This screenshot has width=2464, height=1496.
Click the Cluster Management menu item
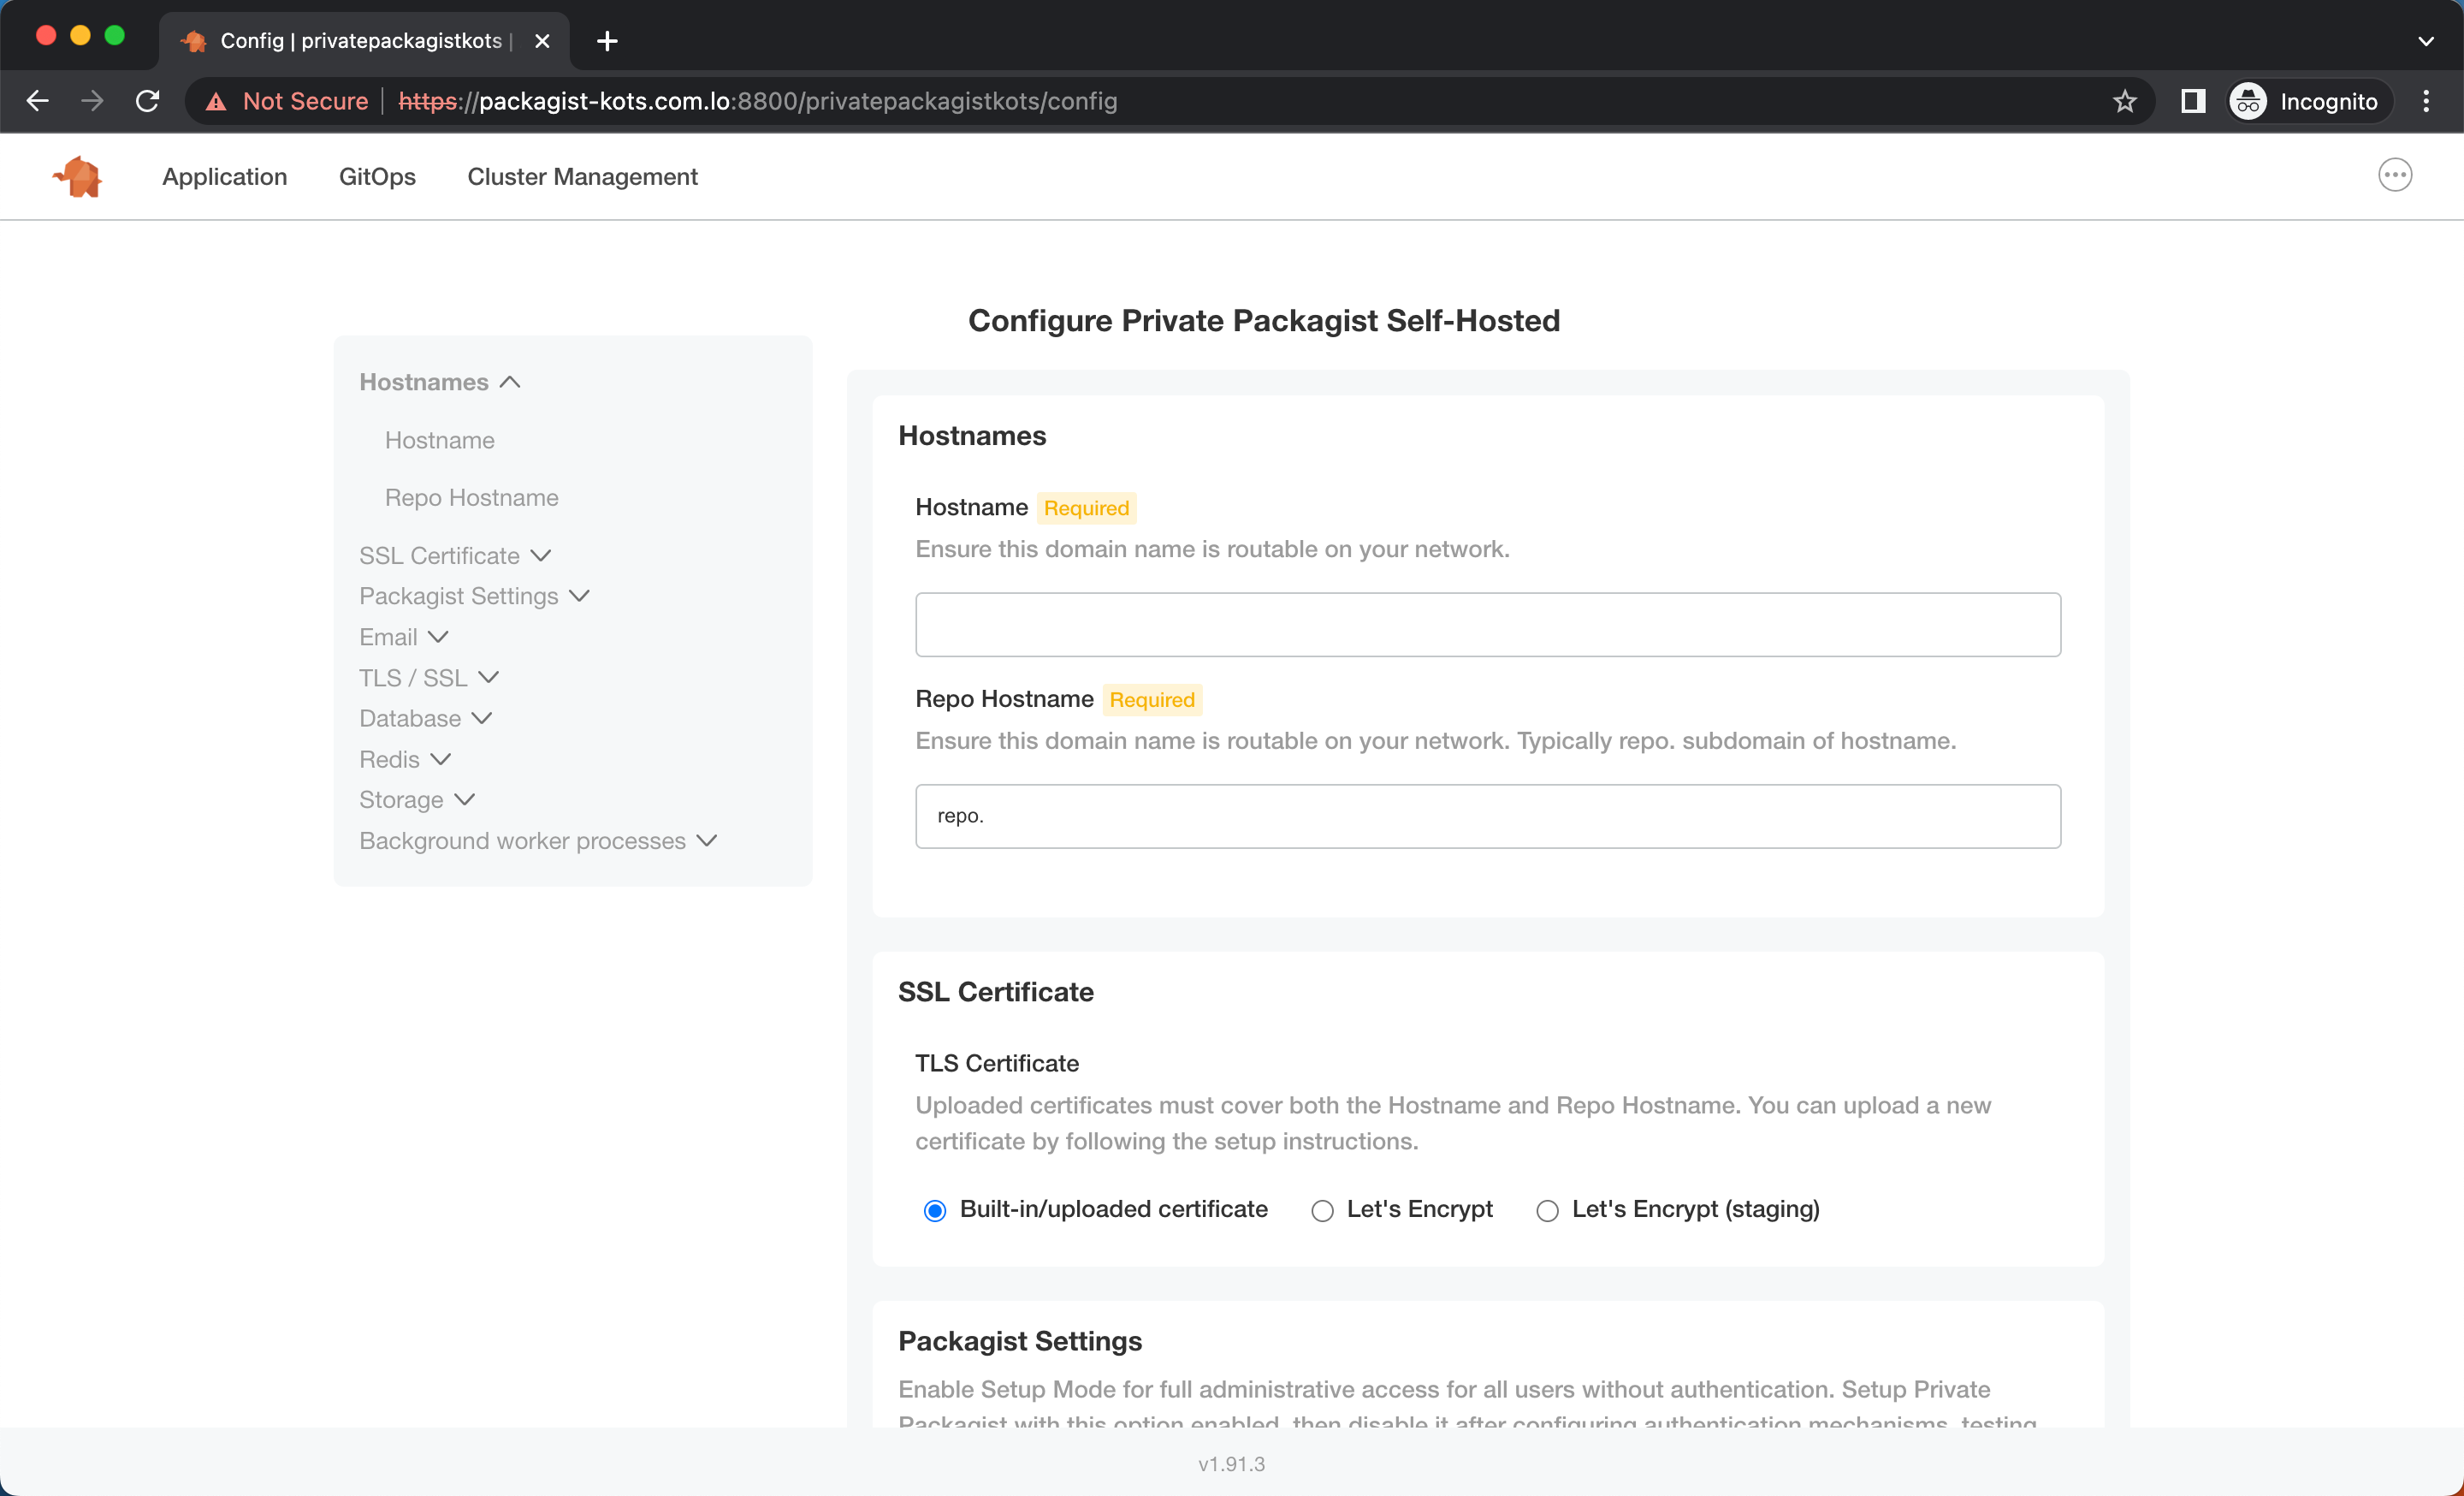pyautogui.click(x=583, y=176)
